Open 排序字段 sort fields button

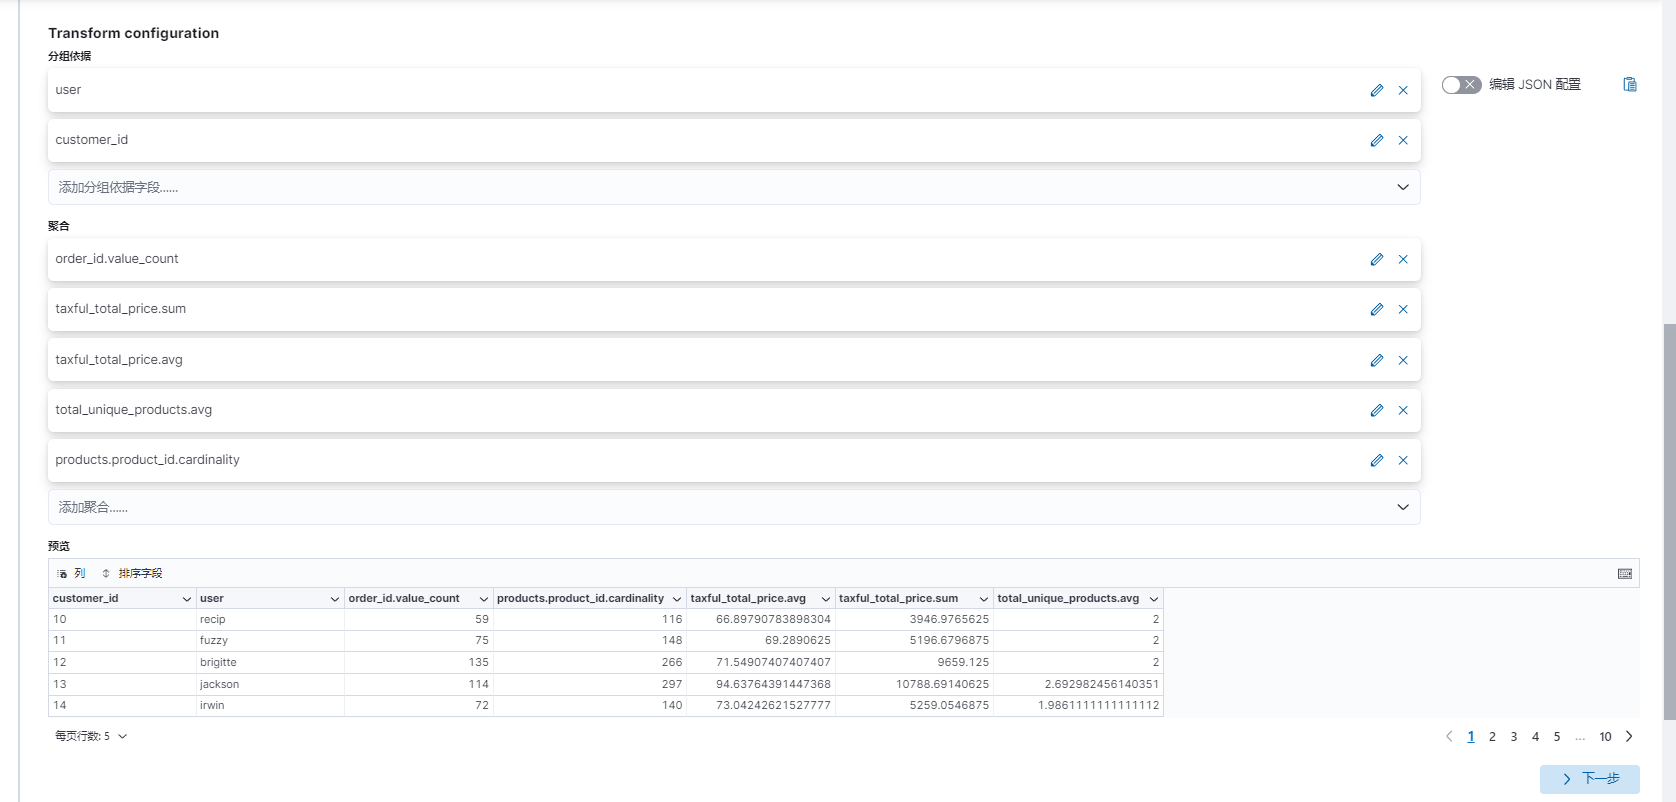click(x=132, y=573)
